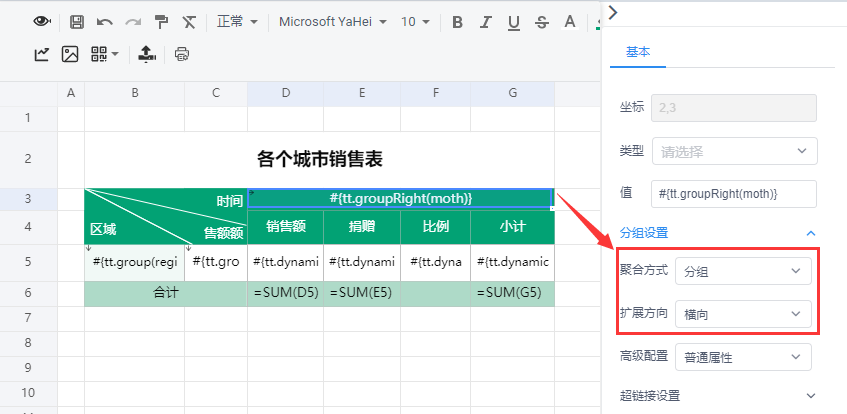Select the #{tt.gro cell in C5

point(216,262)
